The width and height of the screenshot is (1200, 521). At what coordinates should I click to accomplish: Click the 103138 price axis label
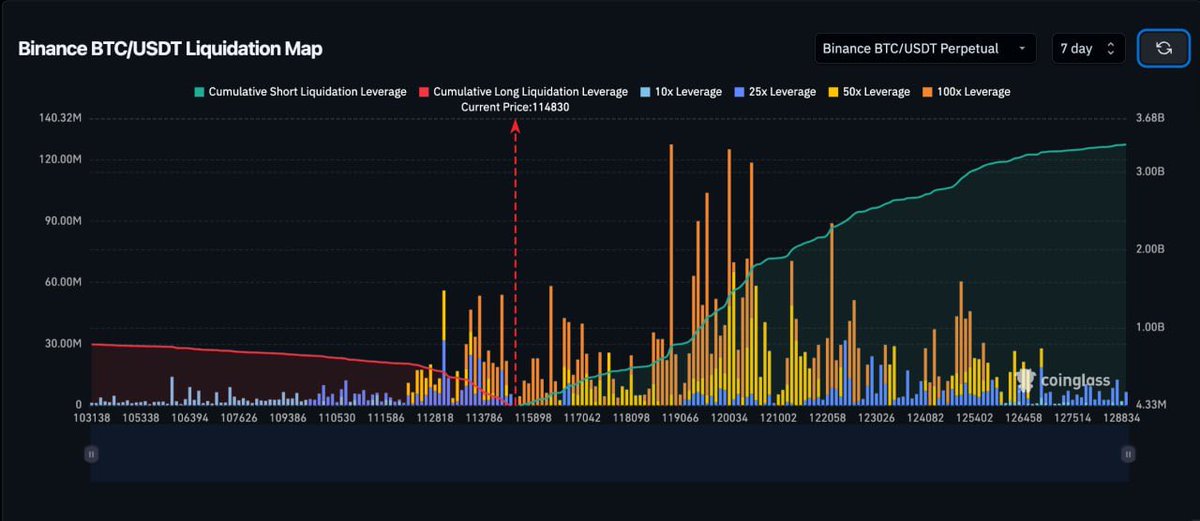click(x=92, y=419)
